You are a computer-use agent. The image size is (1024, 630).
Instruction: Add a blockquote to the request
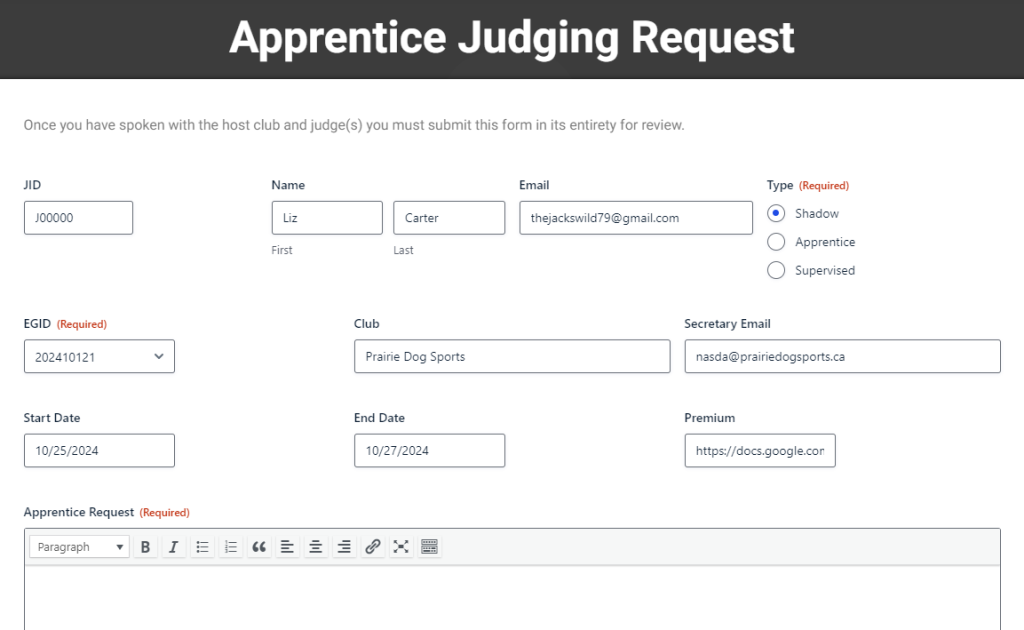click(259, 547)
